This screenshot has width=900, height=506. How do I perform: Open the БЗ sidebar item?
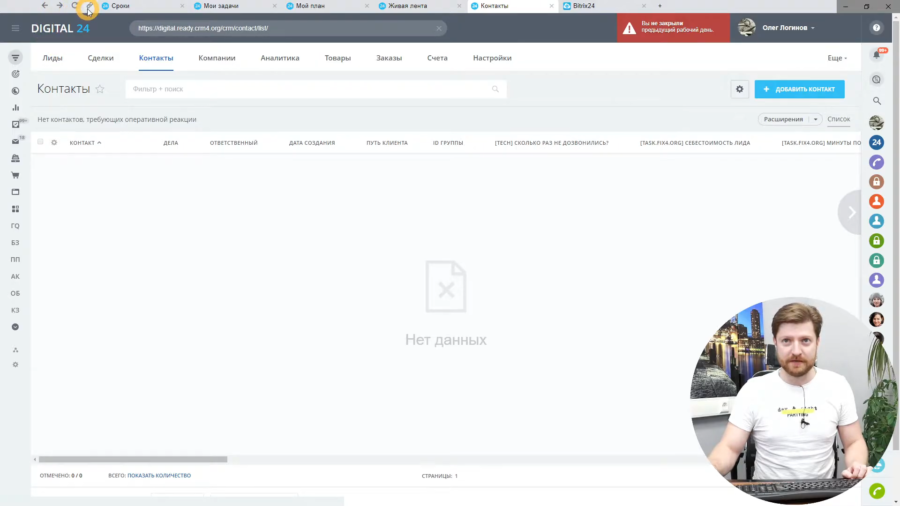click(15, 243)
